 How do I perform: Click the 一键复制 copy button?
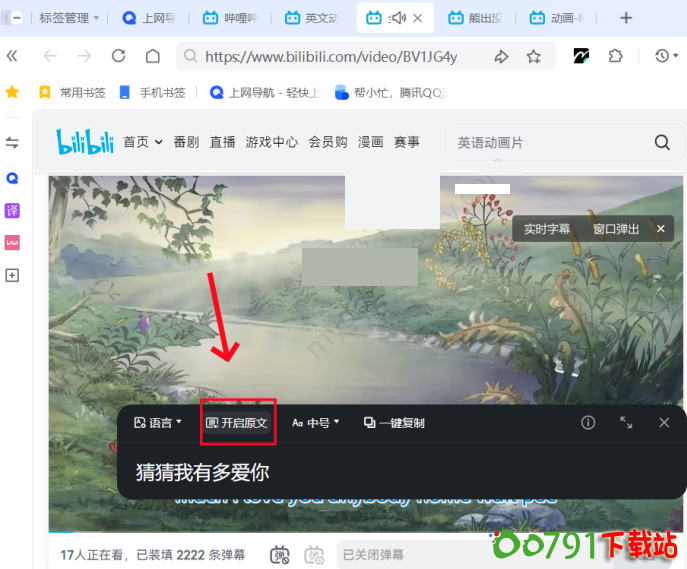click(394, 423)
